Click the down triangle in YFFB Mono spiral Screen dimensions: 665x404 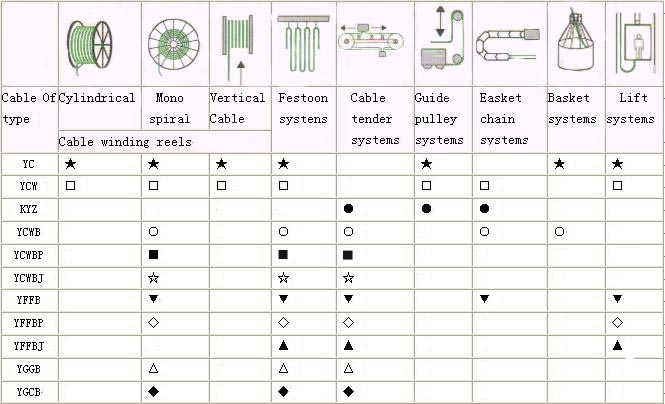point(154,299)
